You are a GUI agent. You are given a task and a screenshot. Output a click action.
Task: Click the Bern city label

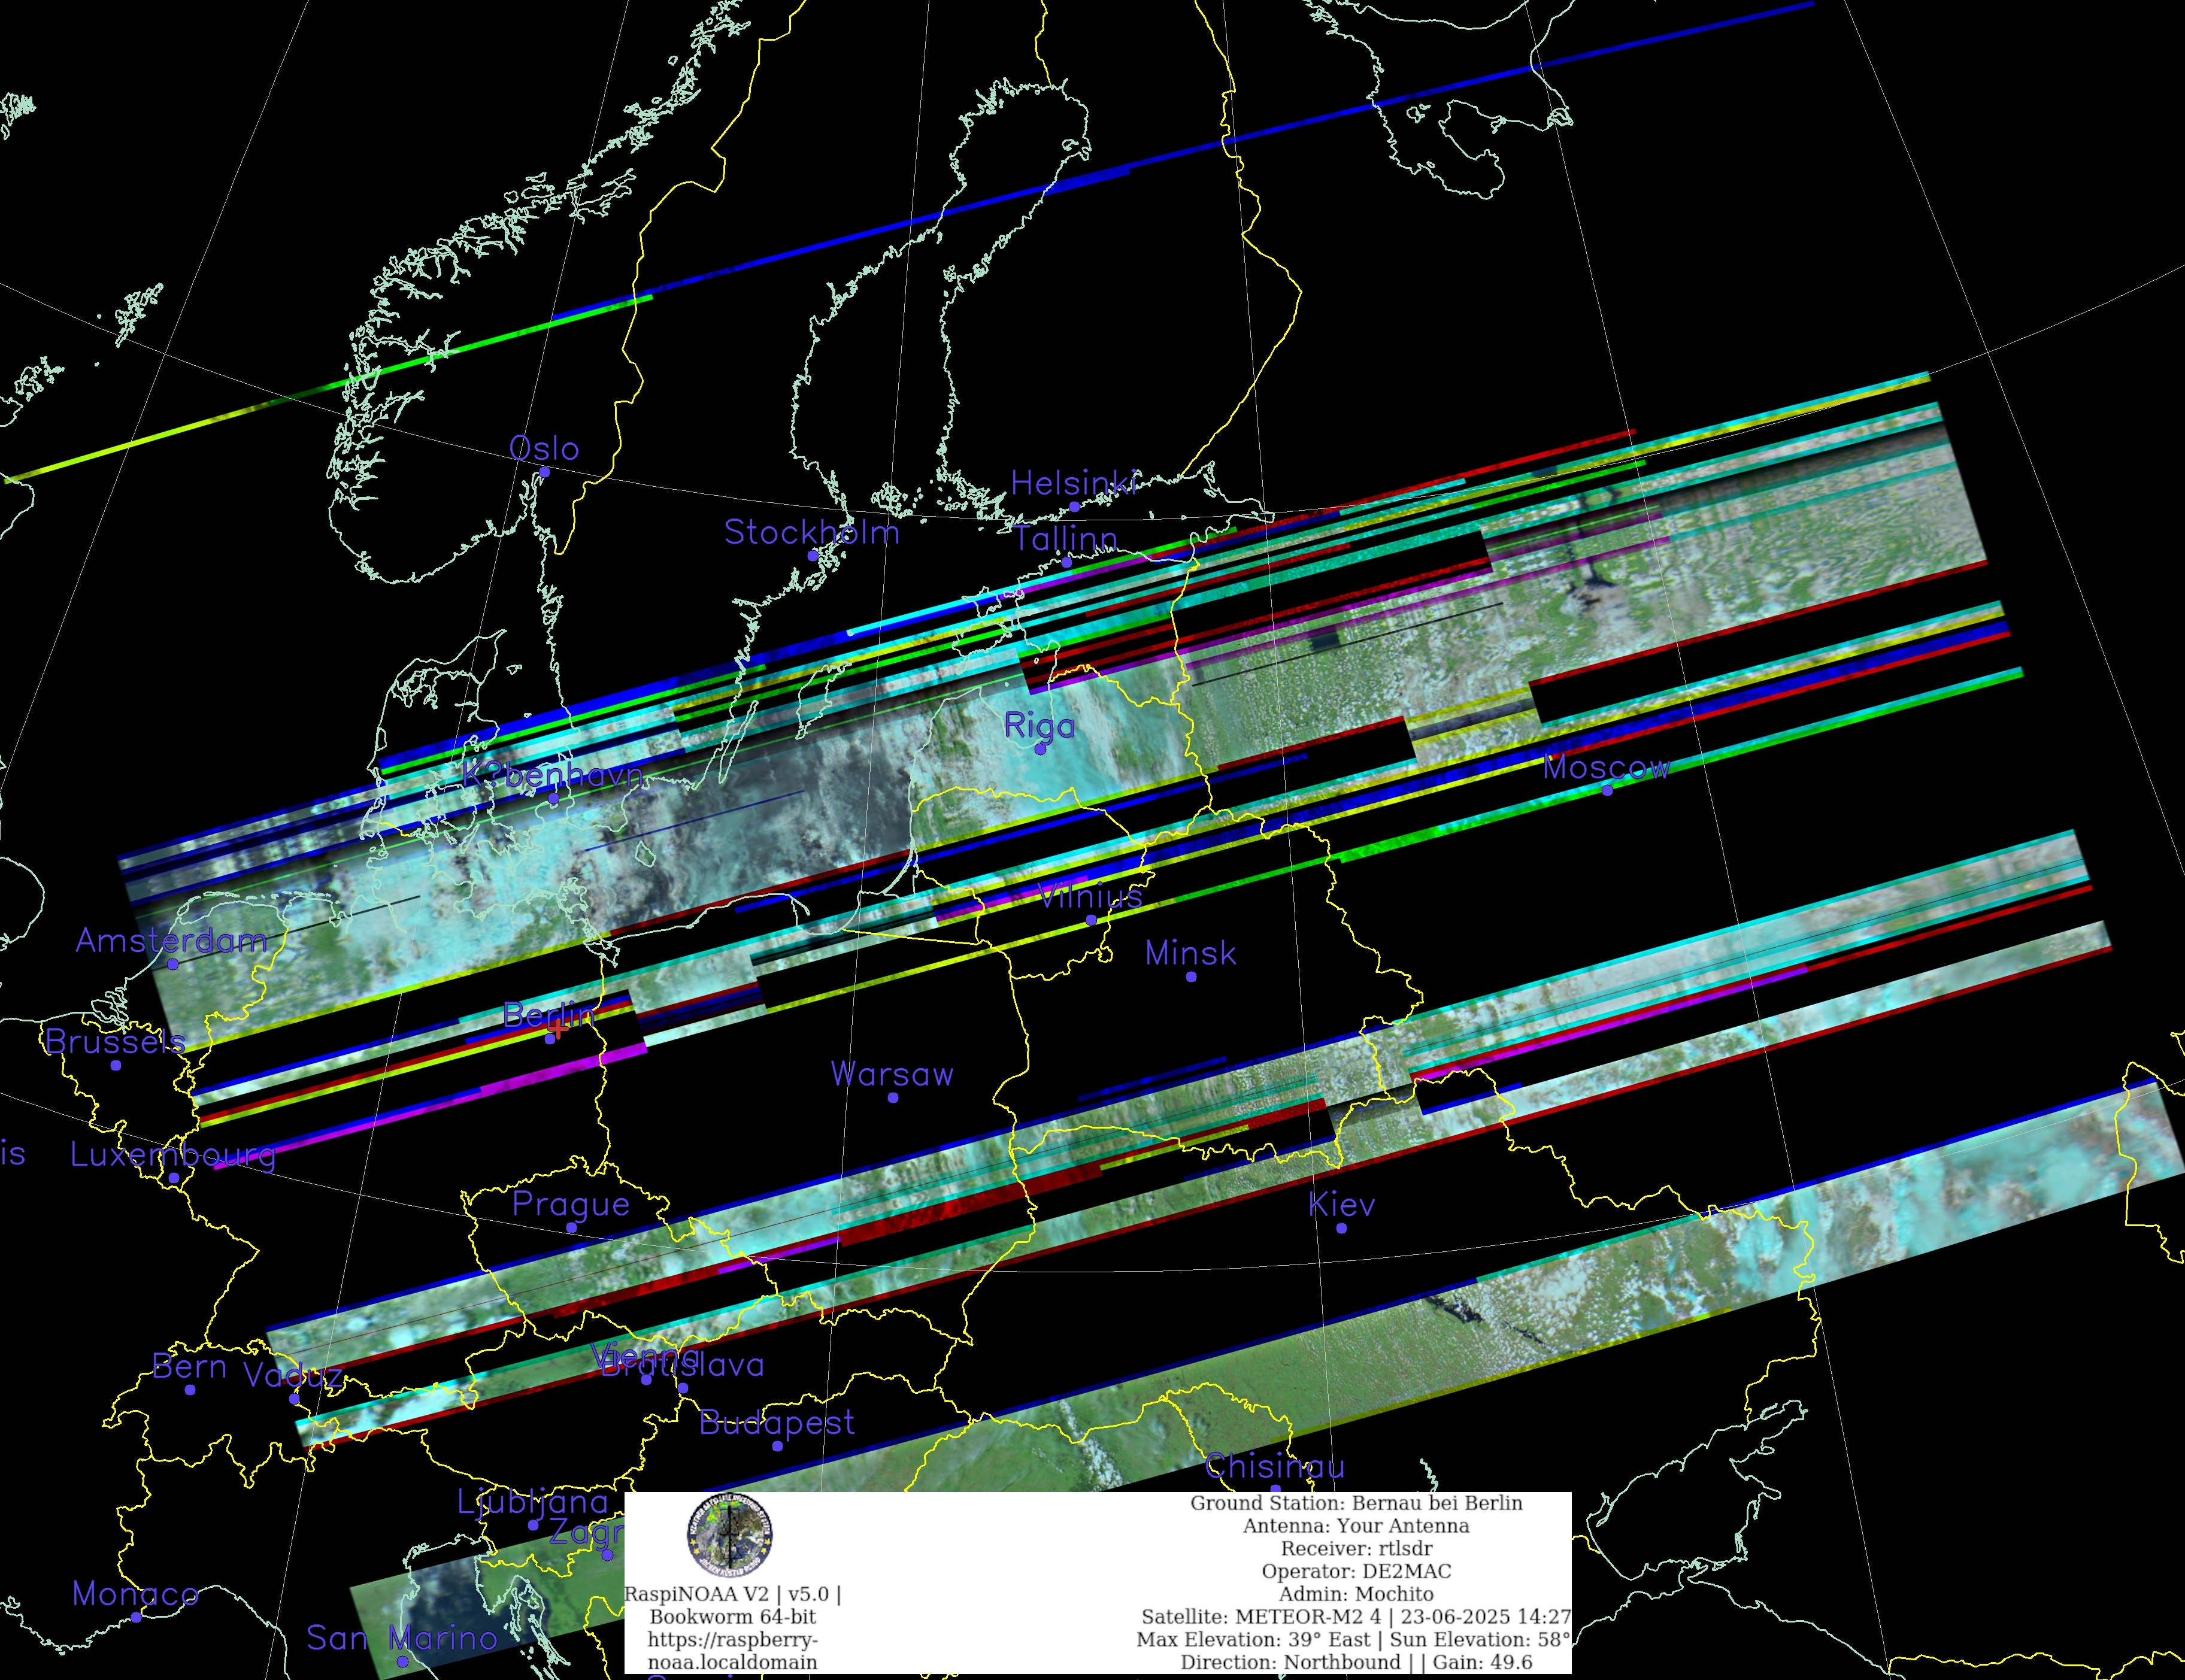[189, 1366]
